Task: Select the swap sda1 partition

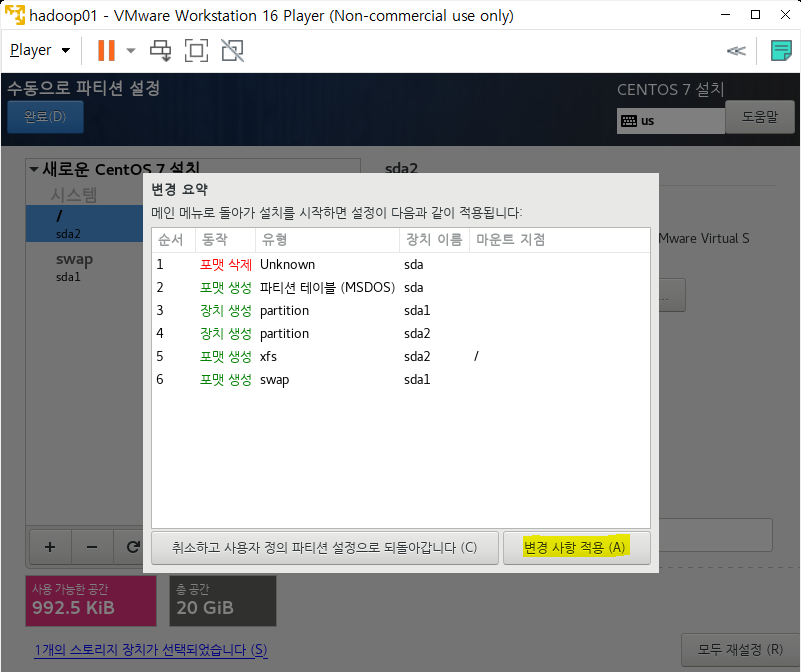Action: [85, 267]
